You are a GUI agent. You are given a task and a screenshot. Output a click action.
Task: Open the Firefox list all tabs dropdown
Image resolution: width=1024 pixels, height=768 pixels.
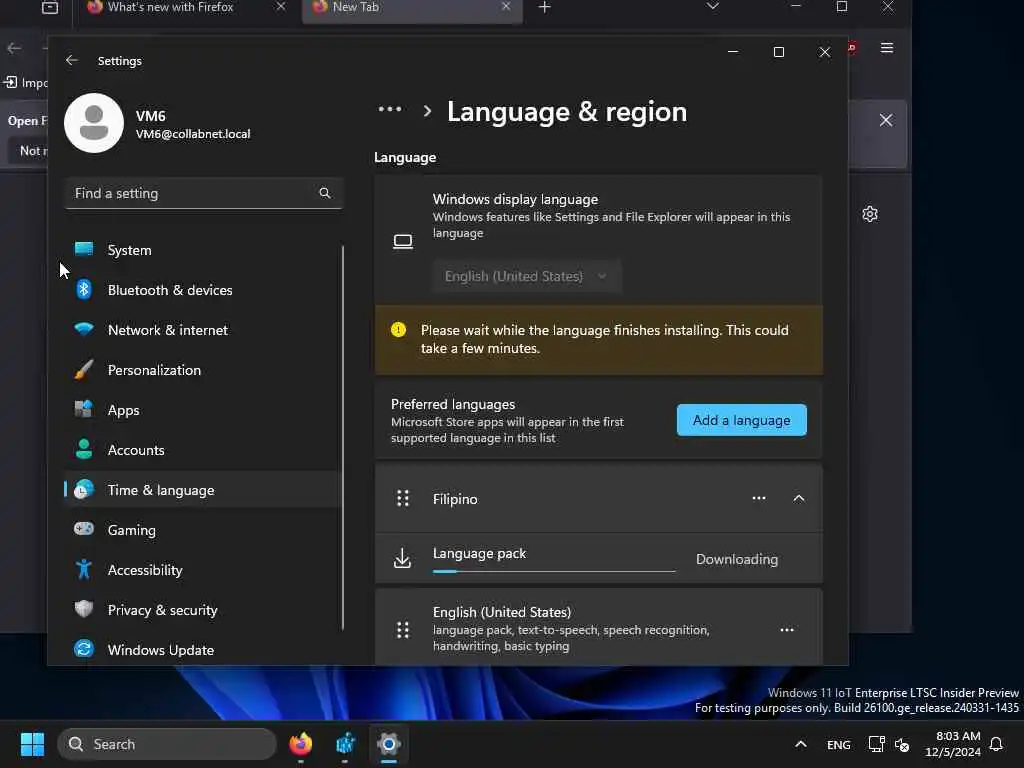[712, 7]
